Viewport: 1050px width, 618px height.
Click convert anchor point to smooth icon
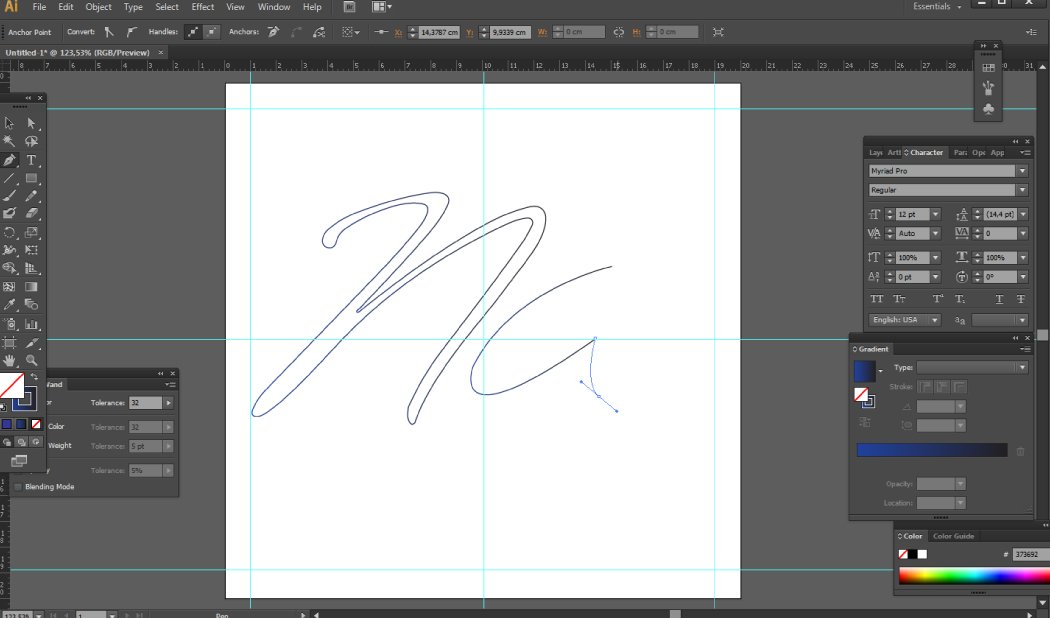click(131, 31)
